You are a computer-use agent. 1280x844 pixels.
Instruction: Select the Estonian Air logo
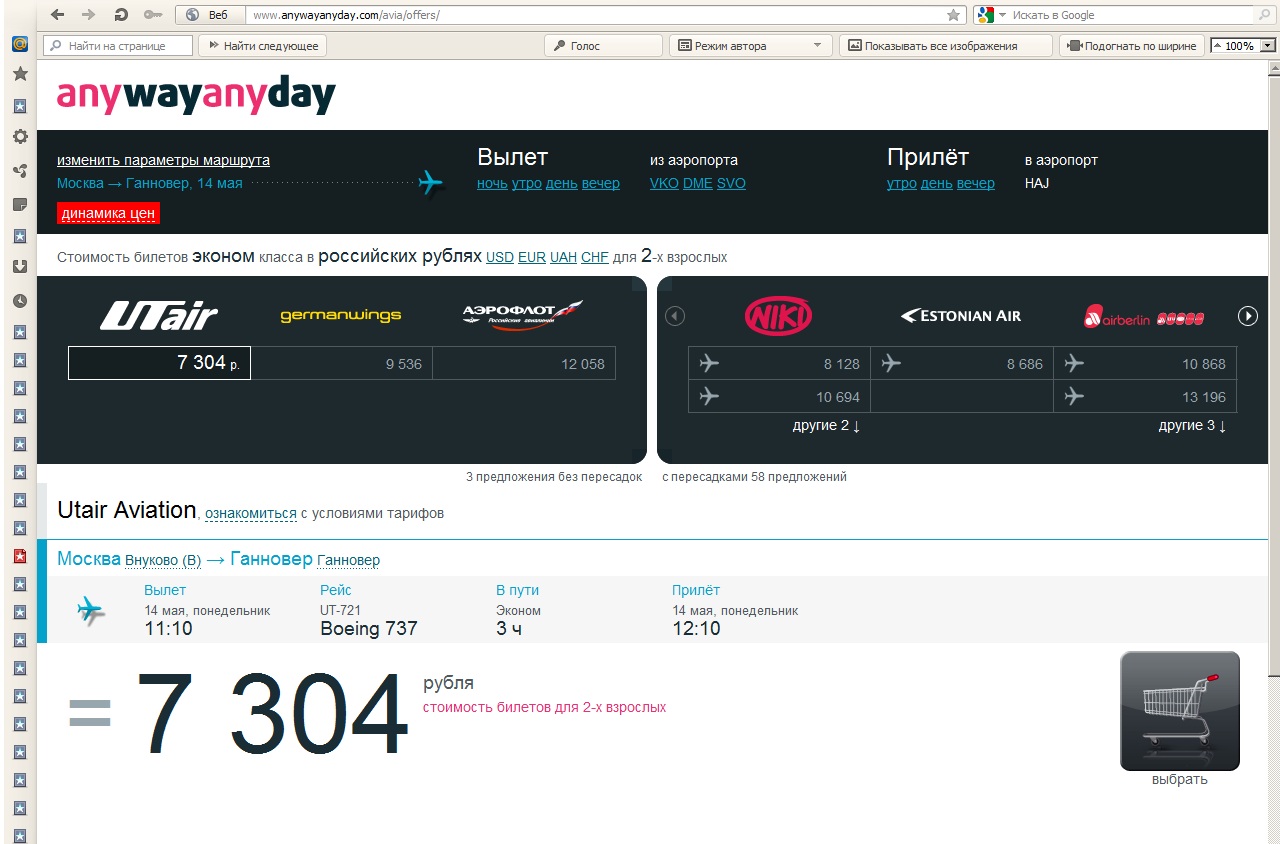[961, 316]
